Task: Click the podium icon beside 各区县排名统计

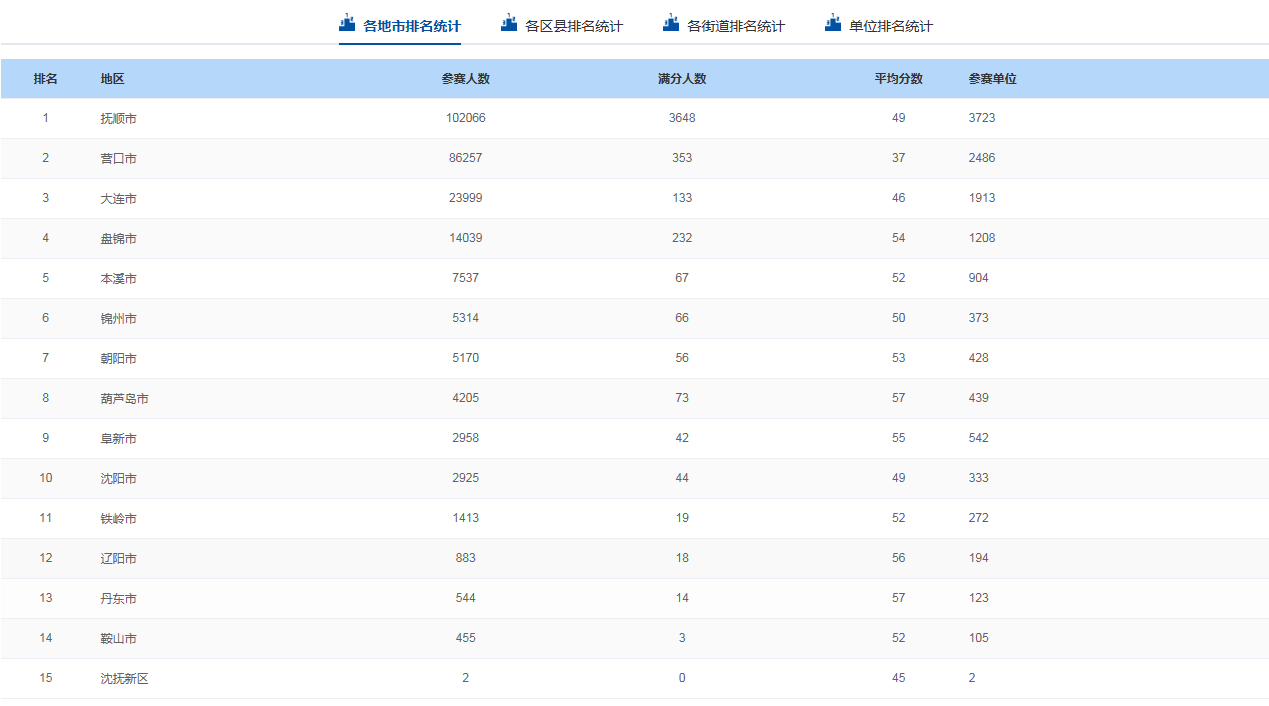Action: tap(509, 23)
